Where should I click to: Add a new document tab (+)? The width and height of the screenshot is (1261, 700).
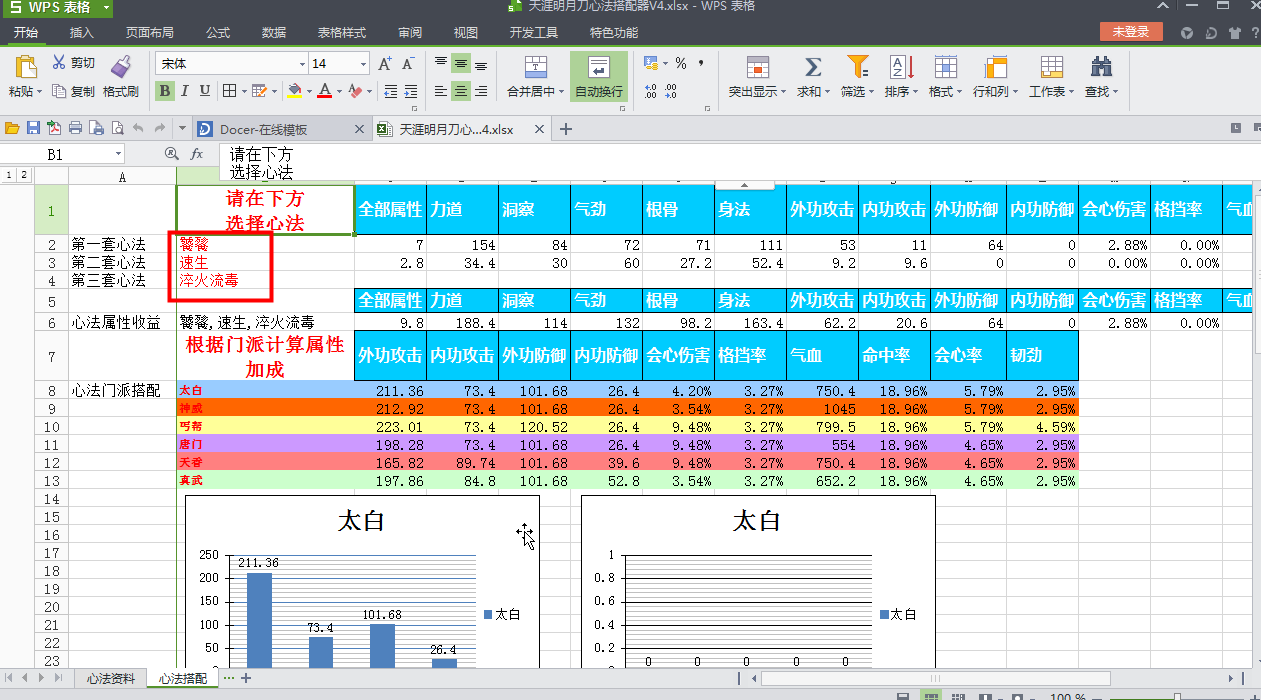coord(566,129)
